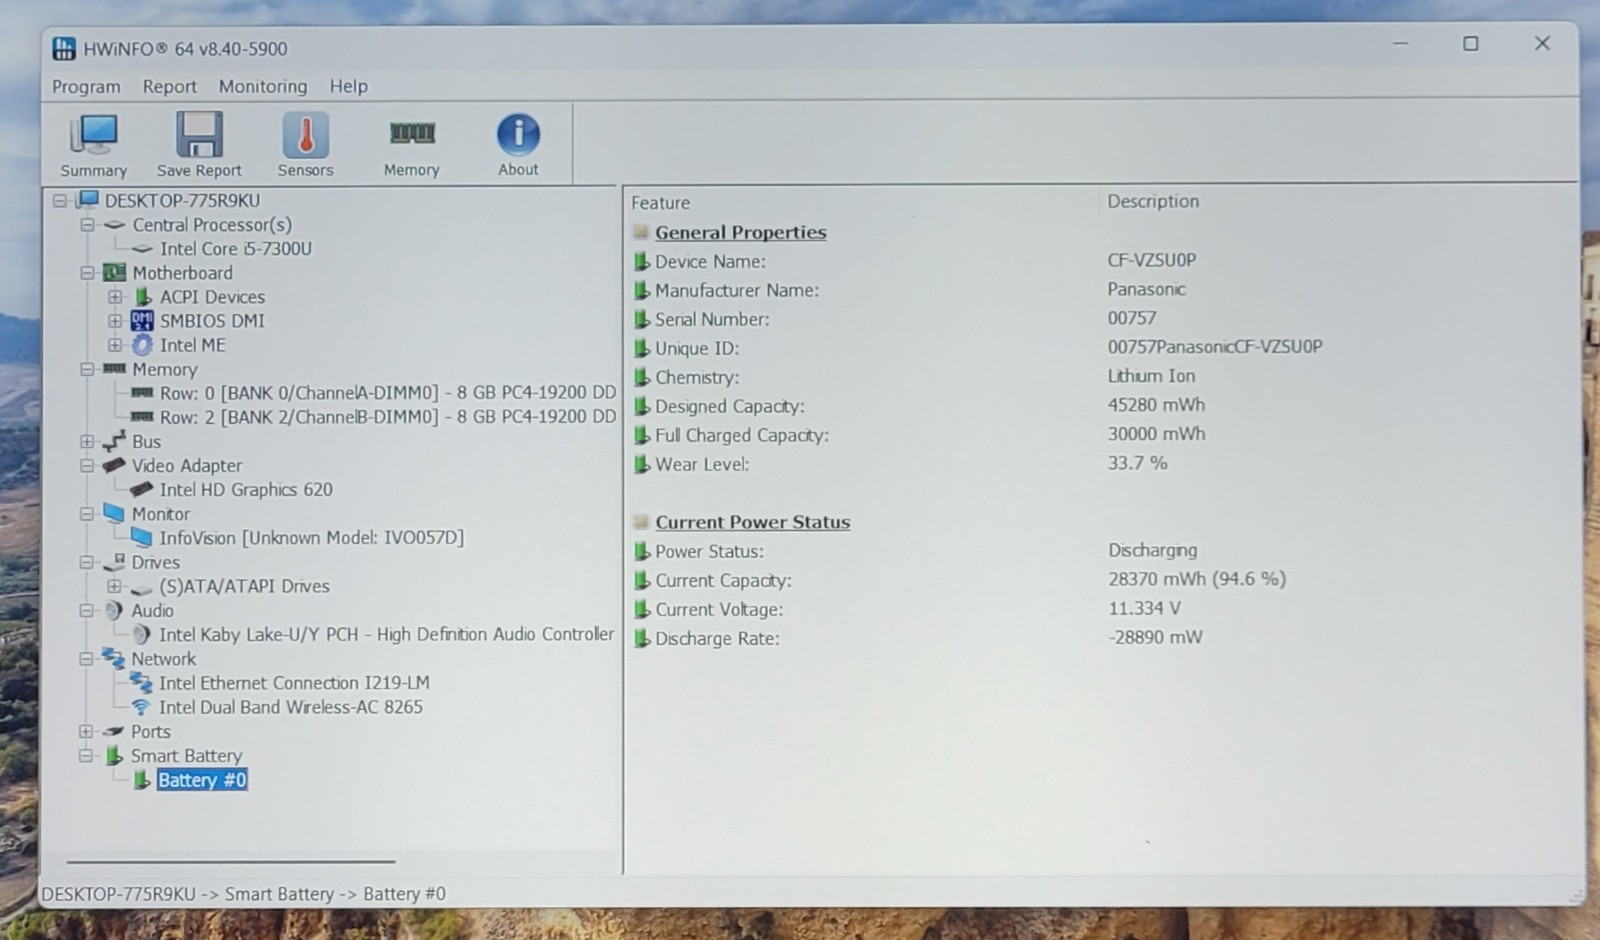
Task: Select Intel HD Graphics 620 item
Action: tap(246, 490)
